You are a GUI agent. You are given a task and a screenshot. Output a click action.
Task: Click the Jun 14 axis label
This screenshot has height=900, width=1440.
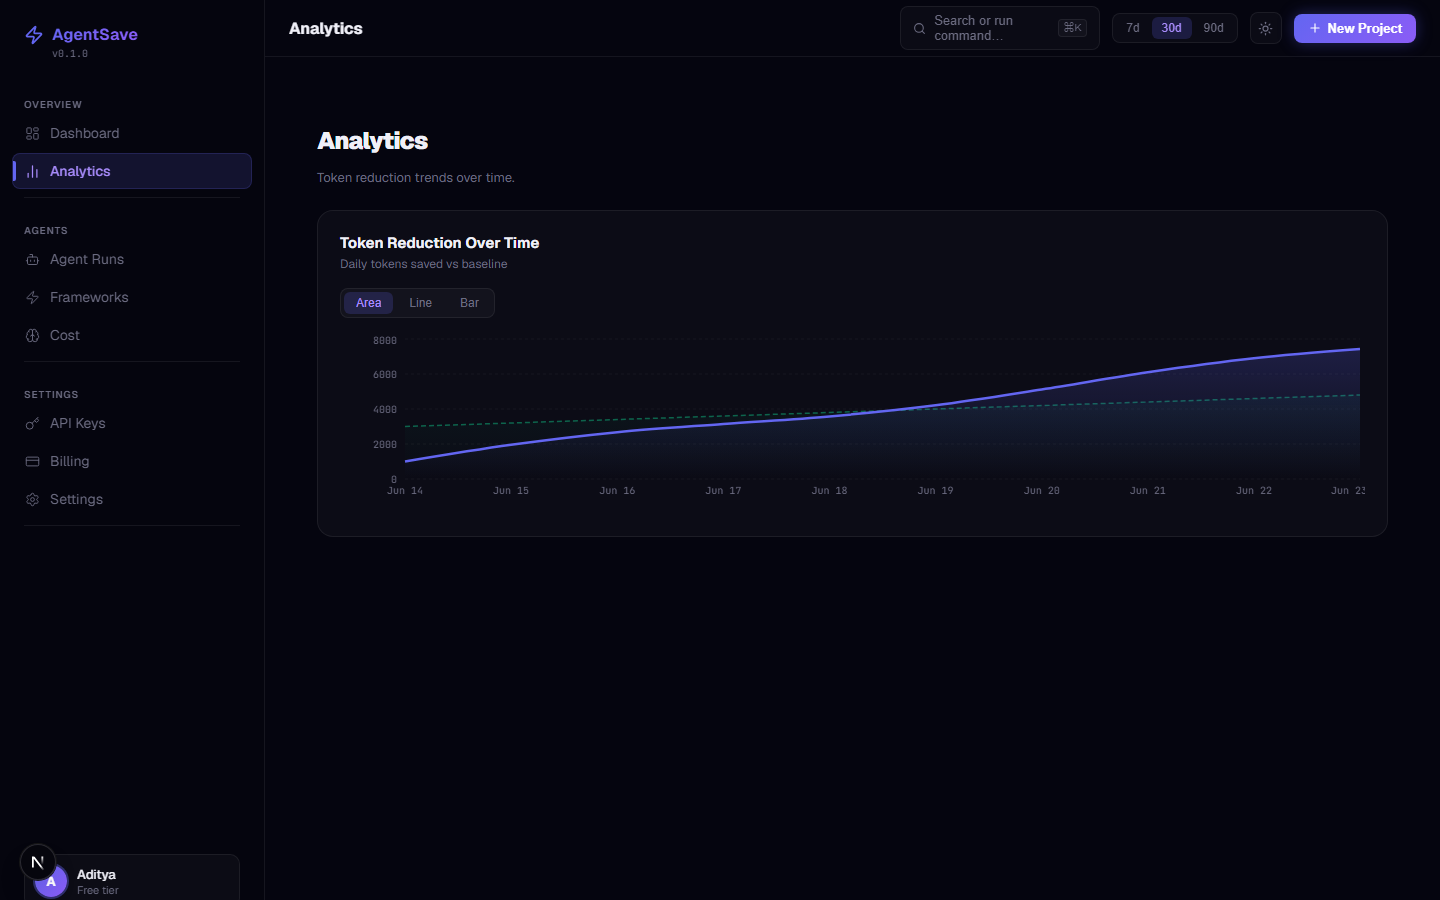coord(405,491)
